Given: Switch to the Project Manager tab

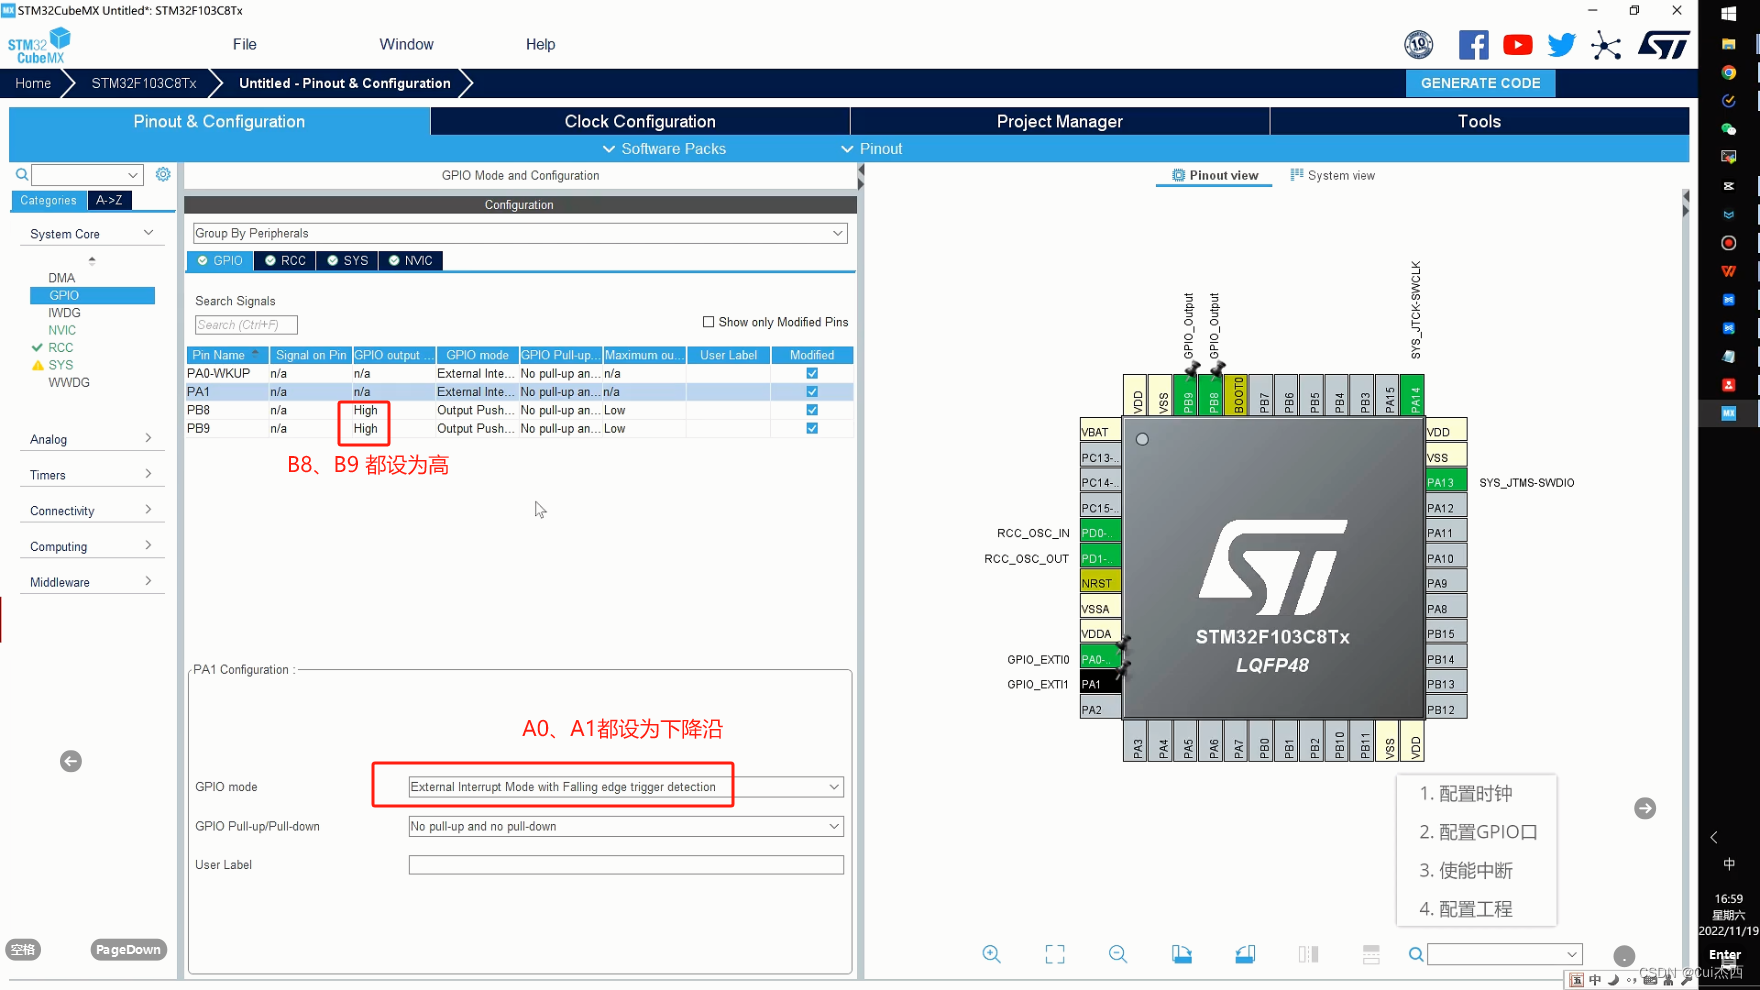Looking at the screenshot, I should 1060,121.
